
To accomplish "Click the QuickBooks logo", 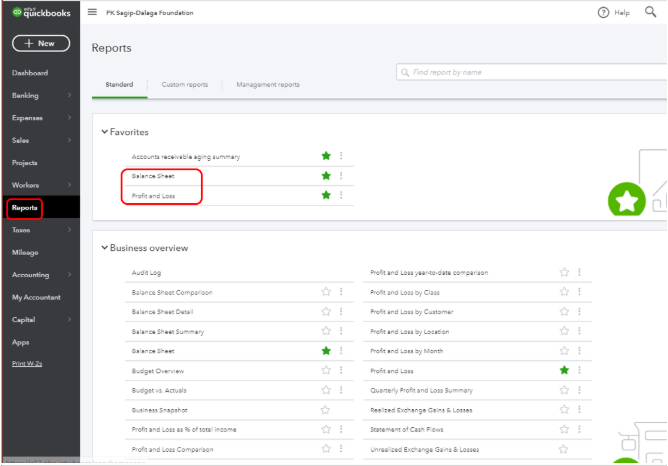I will (40, 12).
